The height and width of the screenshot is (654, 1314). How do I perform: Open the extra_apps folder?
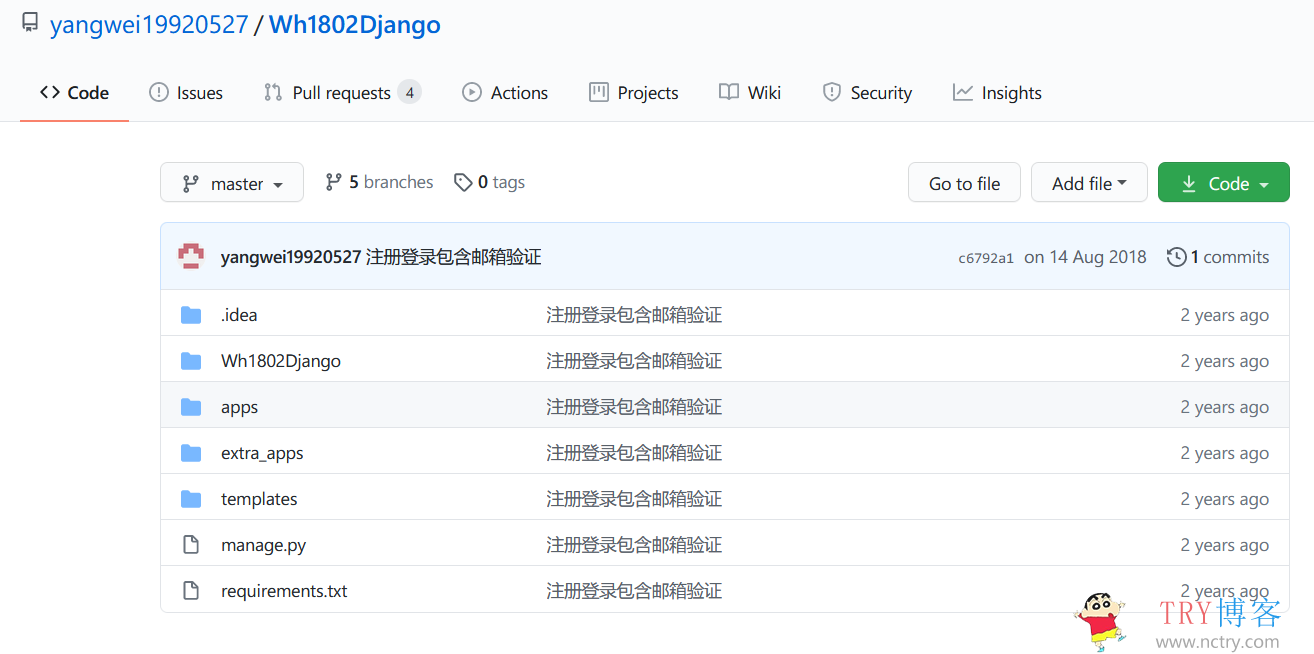point(262,453)
